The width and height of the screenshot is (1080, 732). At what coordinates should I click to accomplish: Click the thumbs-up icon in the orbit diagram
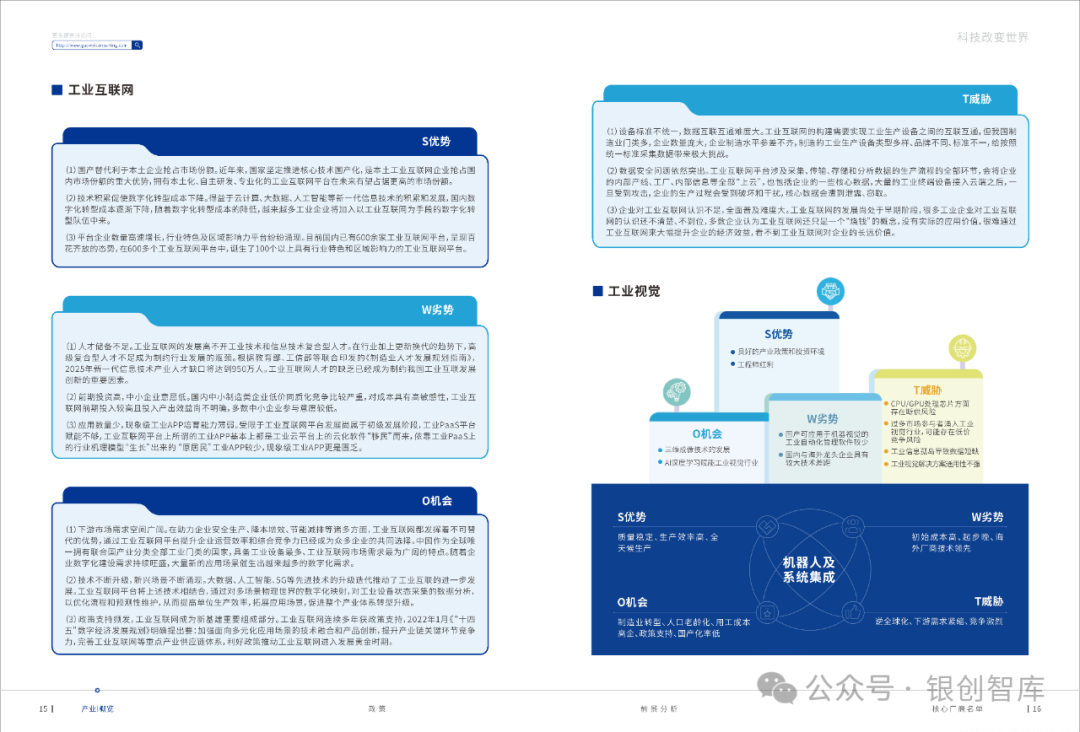point(853,611)
